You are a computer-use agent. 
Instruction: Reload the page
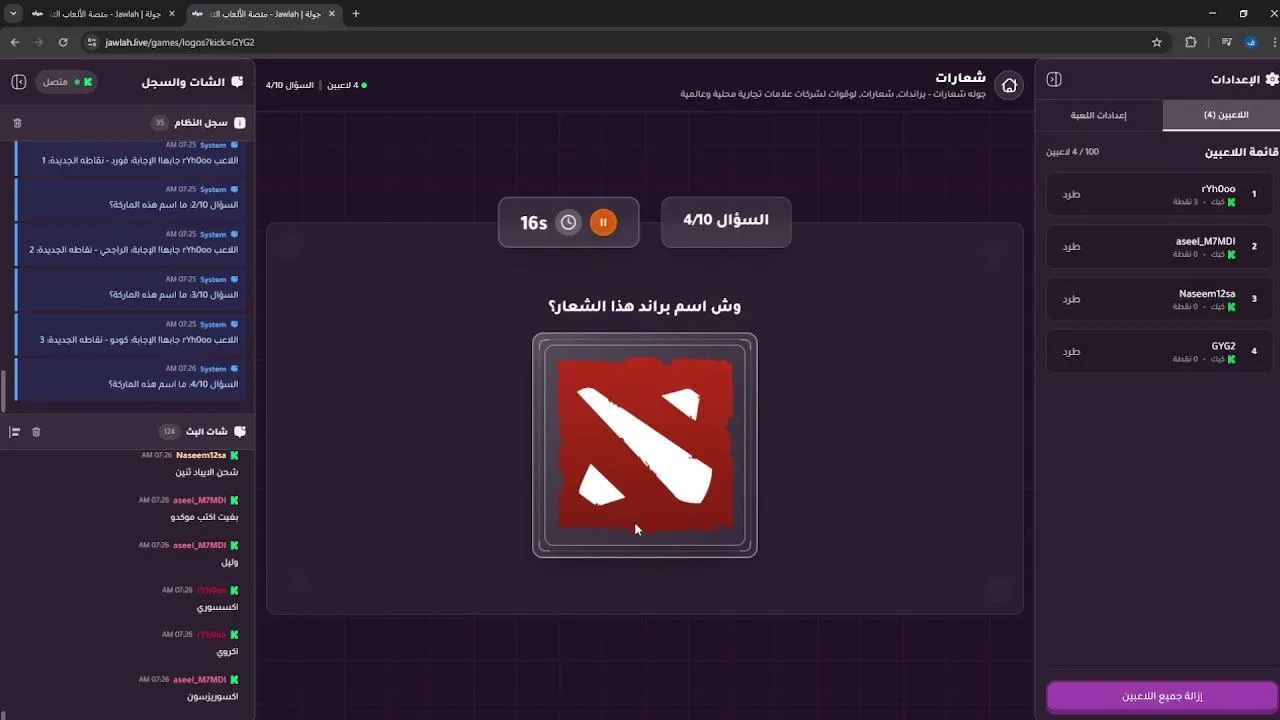point(63,42)
